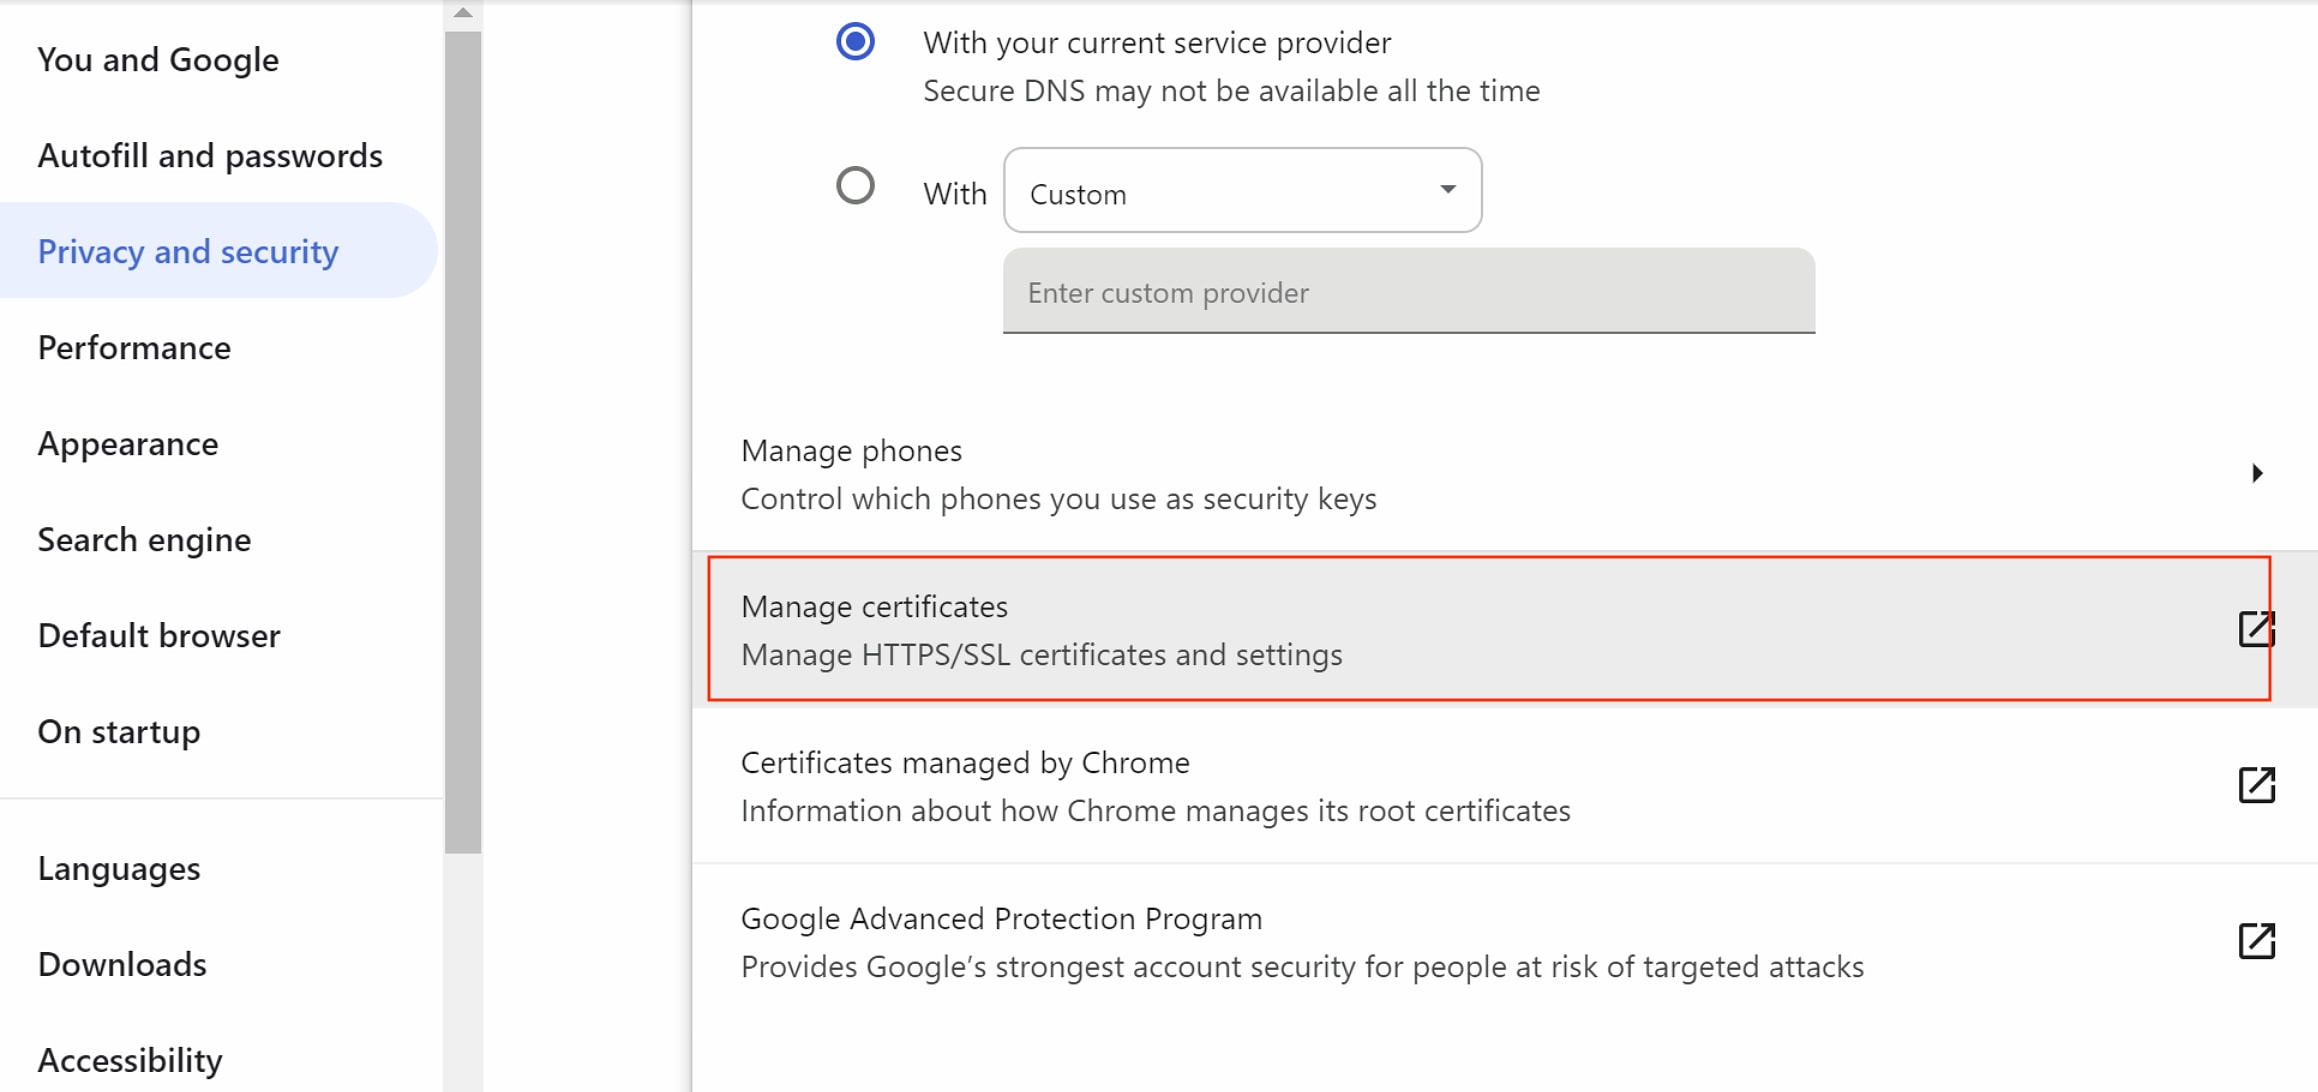
Task: Select 'With your current service provider' radio
Action: tap(855, 42)
